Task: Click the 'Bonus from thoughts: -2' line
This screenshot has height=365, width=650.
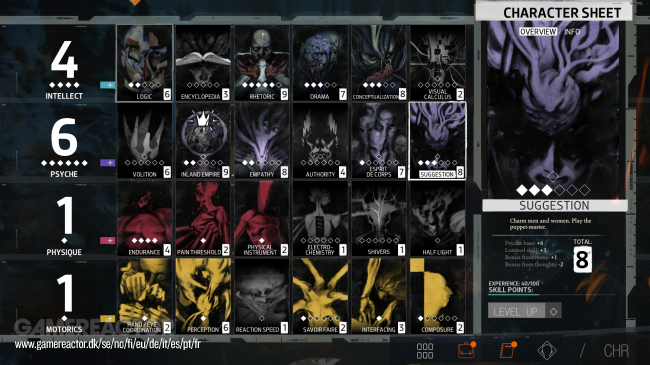Action: [x=534, y=264]
